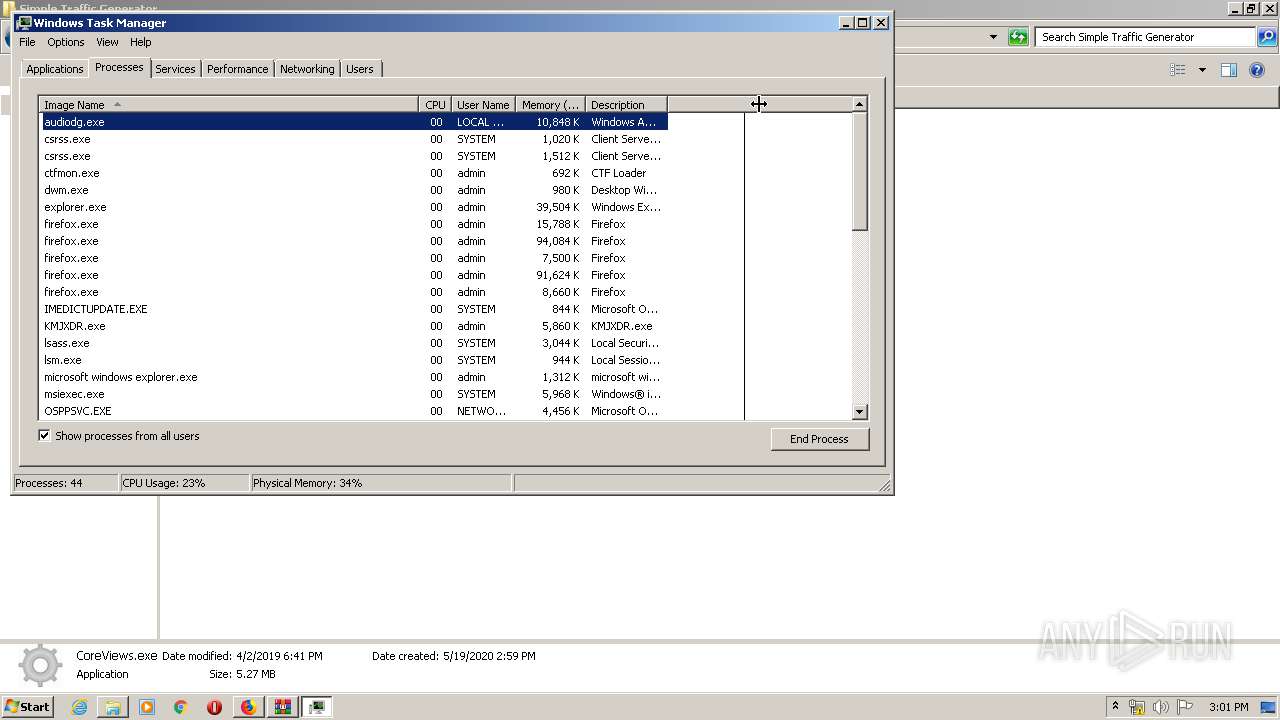This screenshot has height=720, width=1280.
Task: Restore the Simple Traffic Generator explorer window
Action: [1251, 9]
